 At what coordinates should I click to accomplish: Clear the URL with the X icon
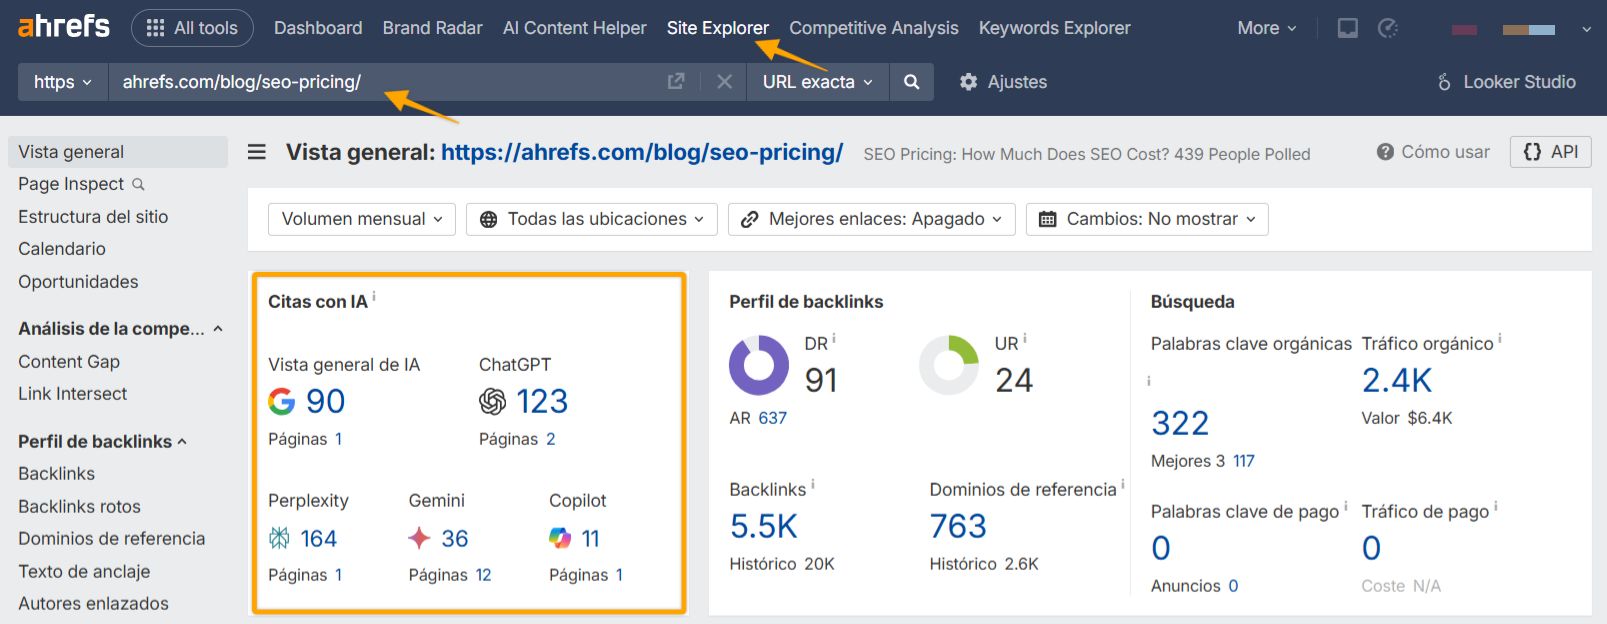tap(724, 82)
